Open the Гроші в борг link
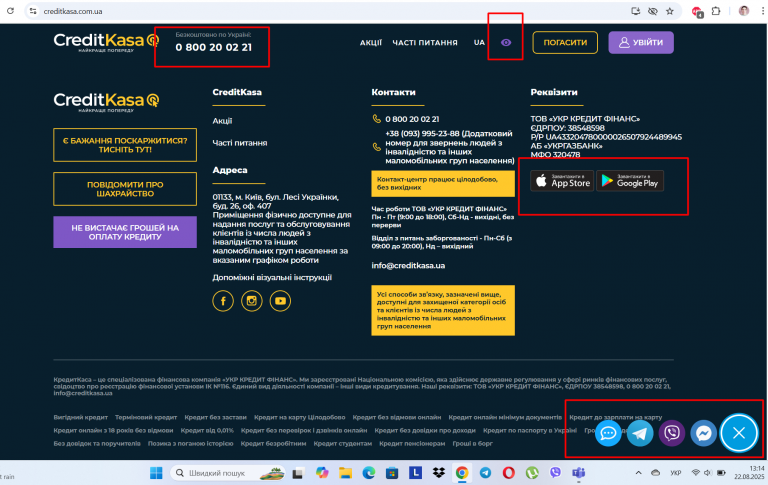The width and height of the screenshot is (768, 485). [x=472, y=444]
